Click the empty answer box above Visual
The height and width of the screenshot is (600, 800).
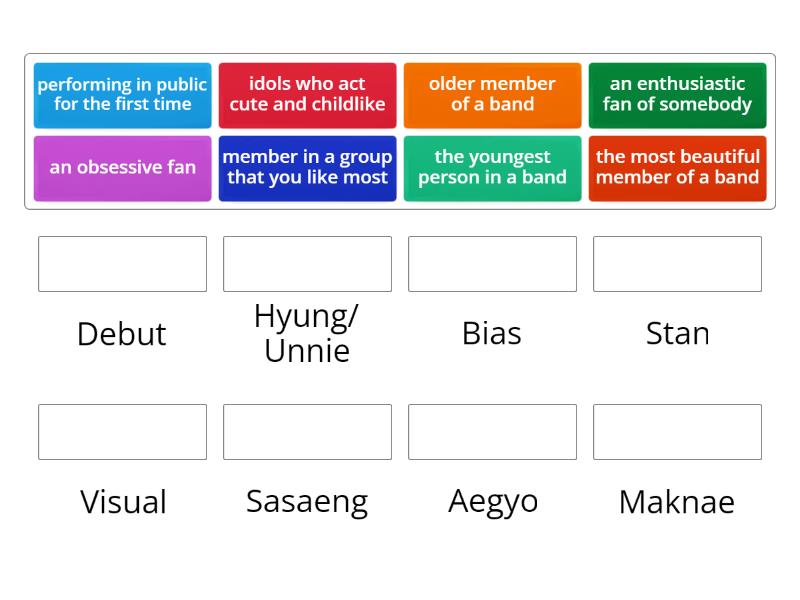[122, 432]
